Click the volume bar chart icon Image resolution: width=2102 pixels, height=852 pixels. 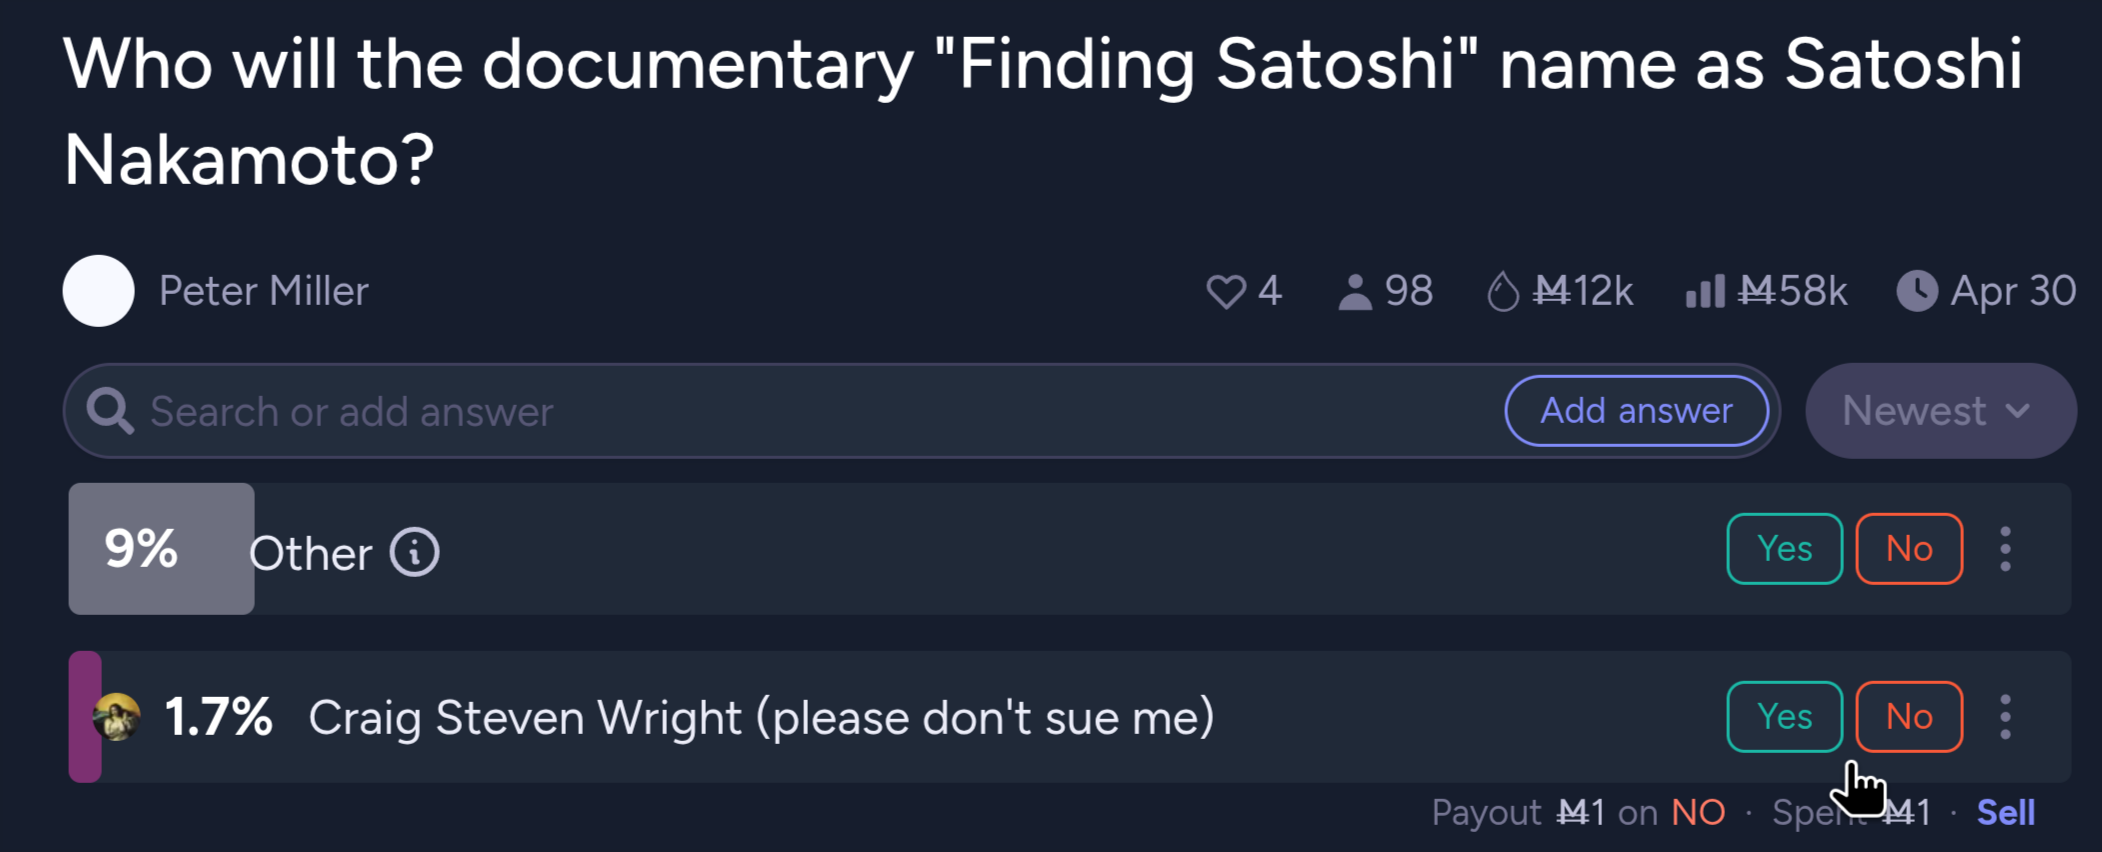click(x=1705, y=292)
